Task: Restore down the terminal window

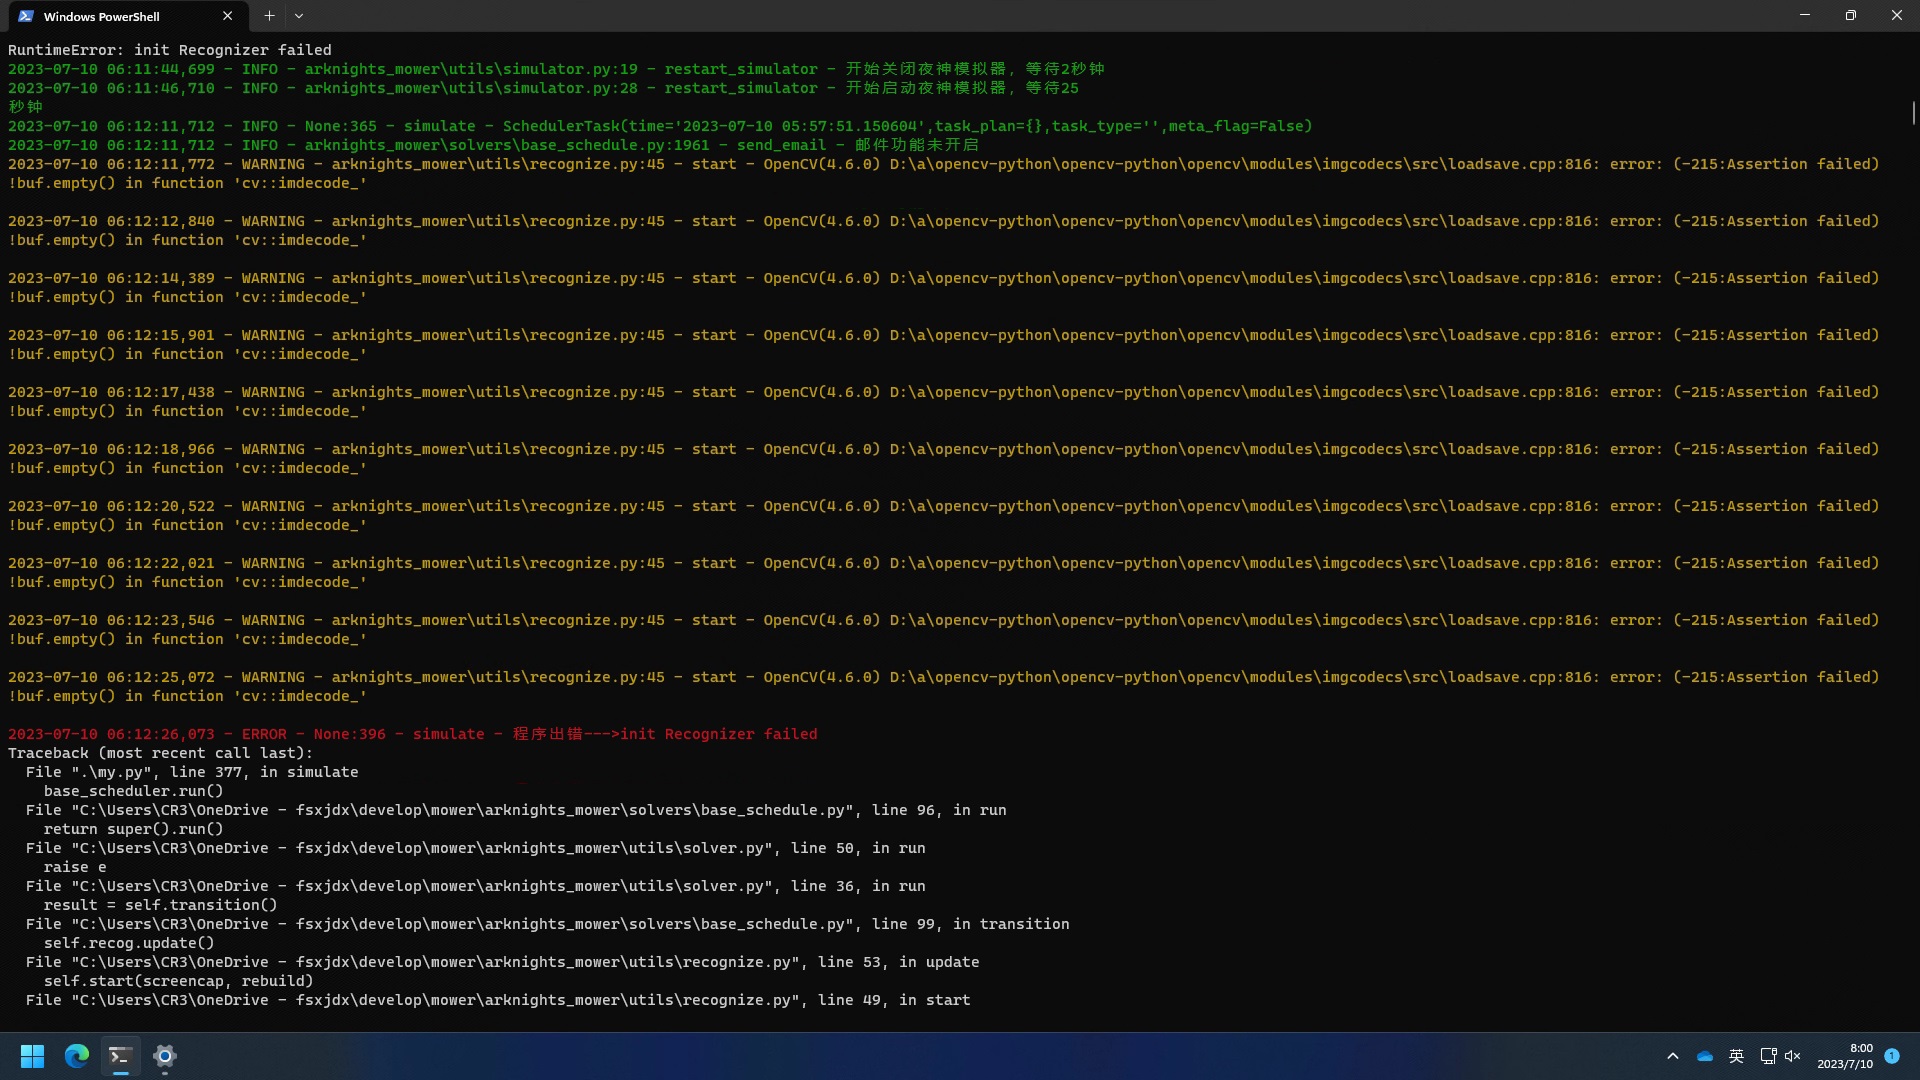Action: [x=1850, y=16]
